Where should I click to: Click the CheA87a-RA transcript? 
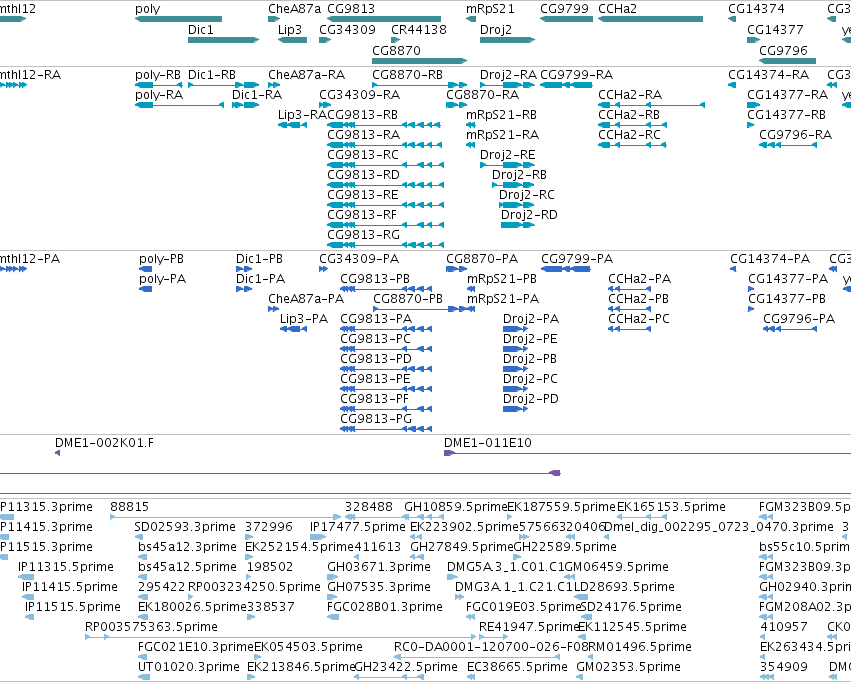(274, 85)
